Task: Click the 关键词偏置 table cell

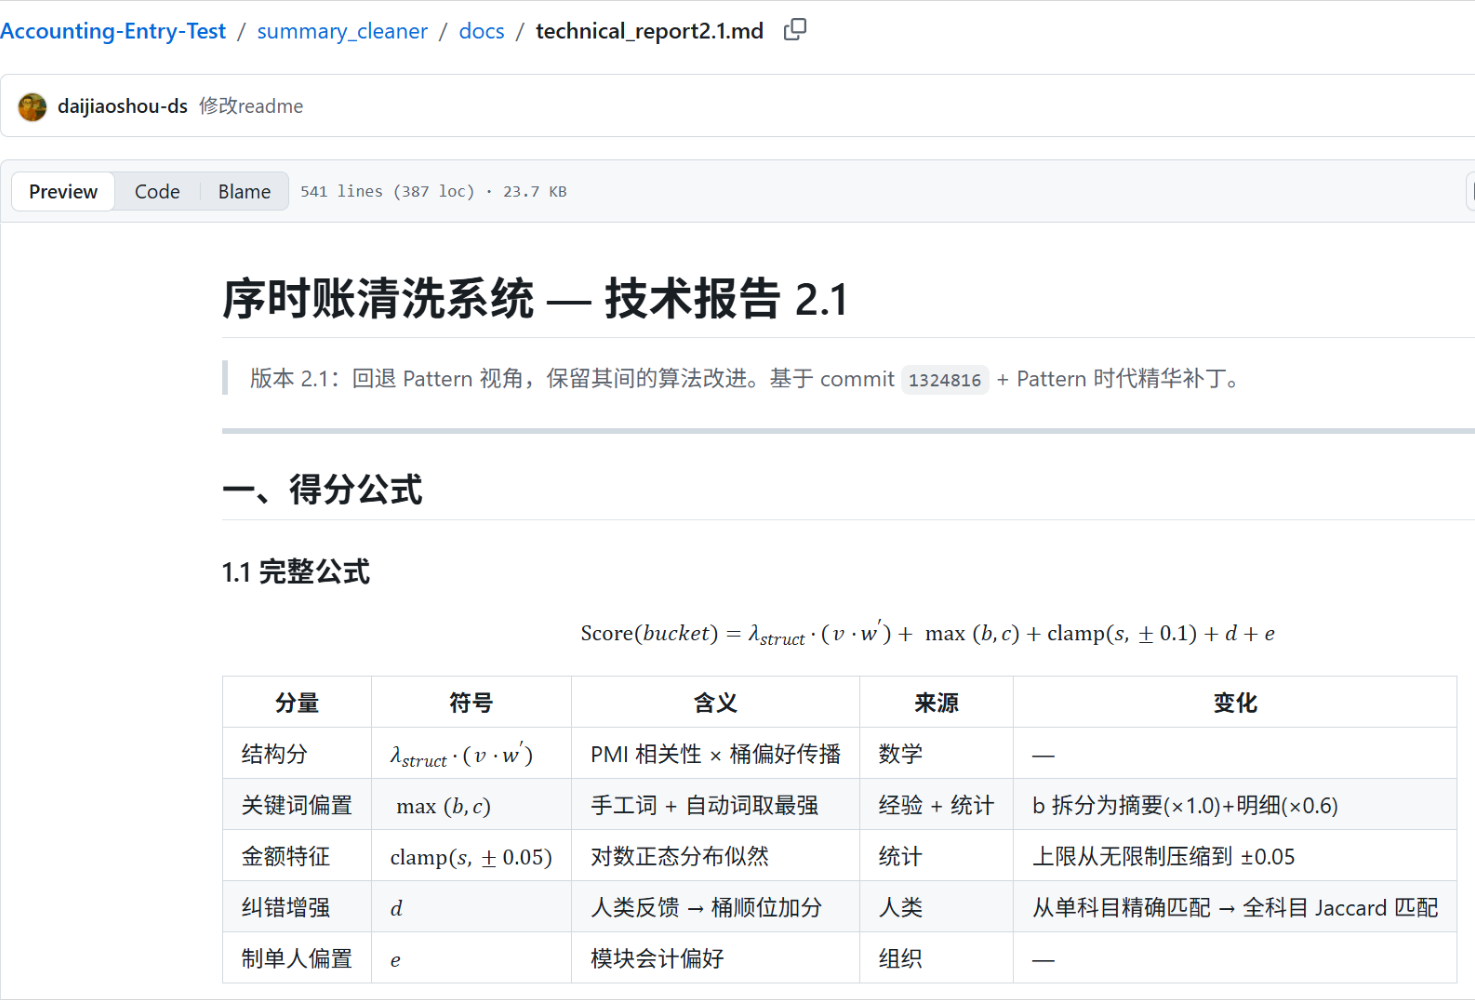Action: (297, 805)
